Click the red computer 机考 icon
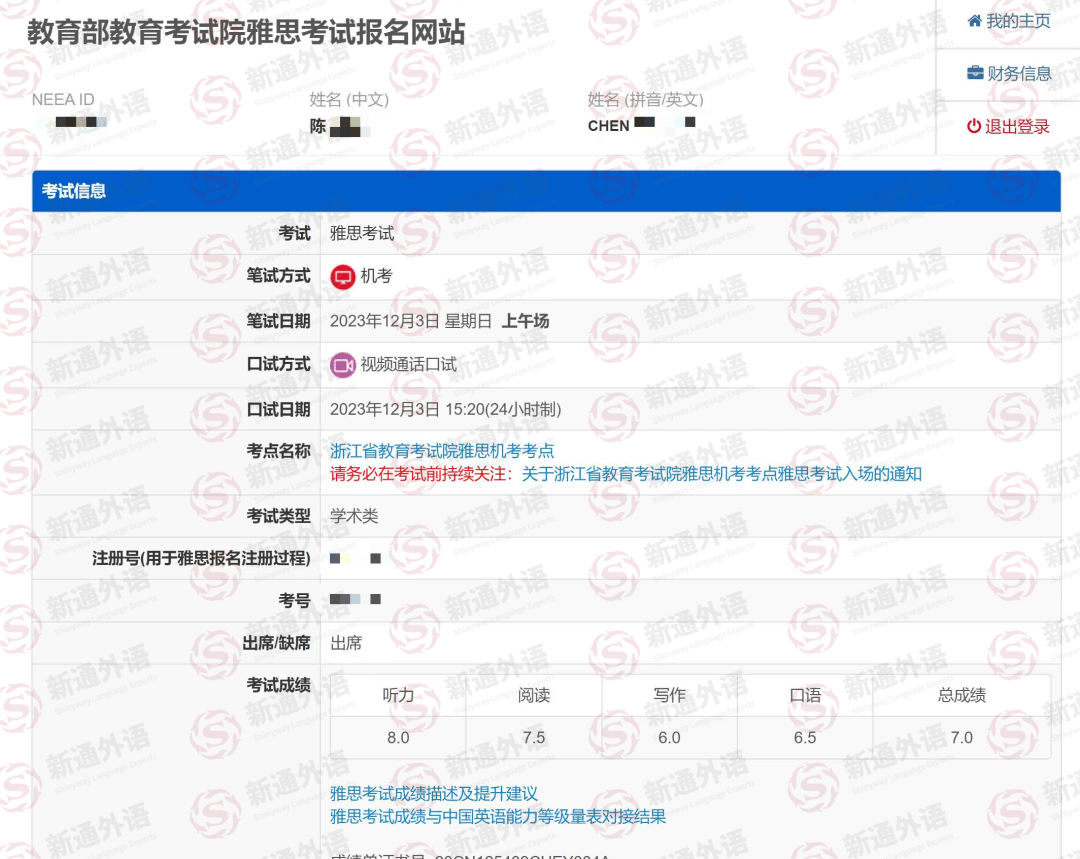1080x859 pixels. tap(343, 277)
